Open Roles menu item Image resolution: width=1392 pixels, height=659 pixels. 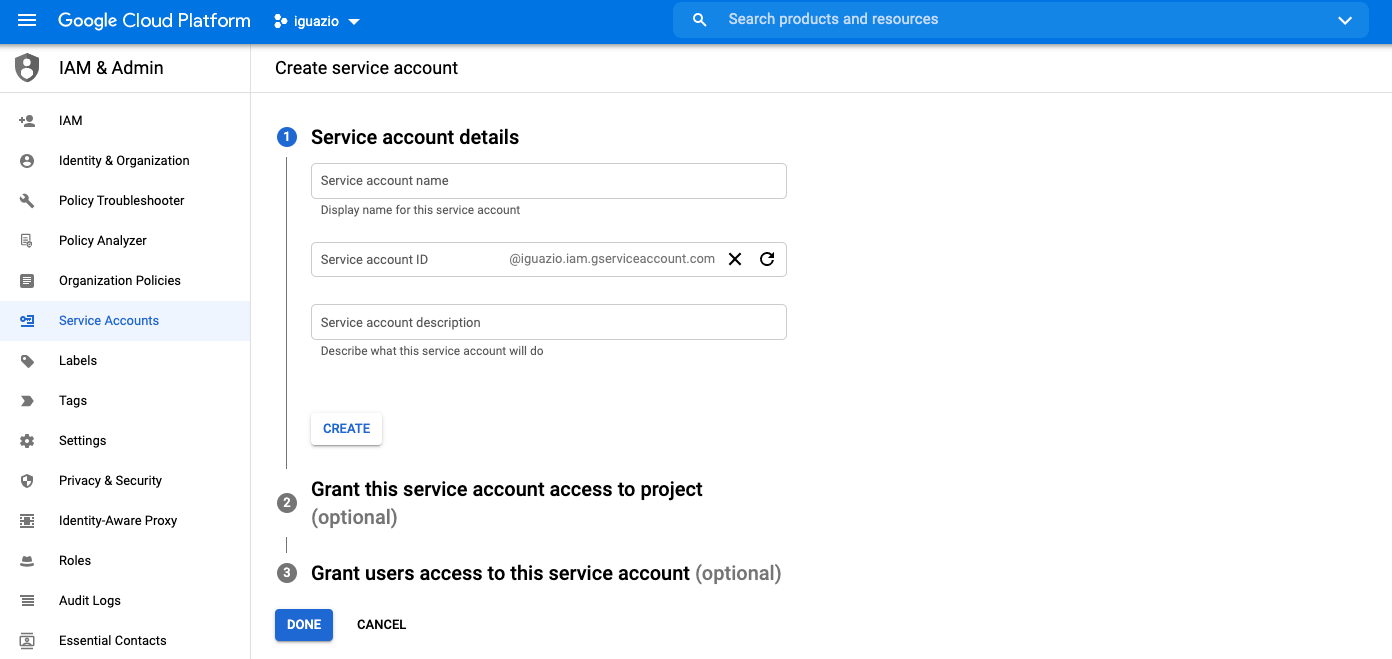(x=125, y=561)
